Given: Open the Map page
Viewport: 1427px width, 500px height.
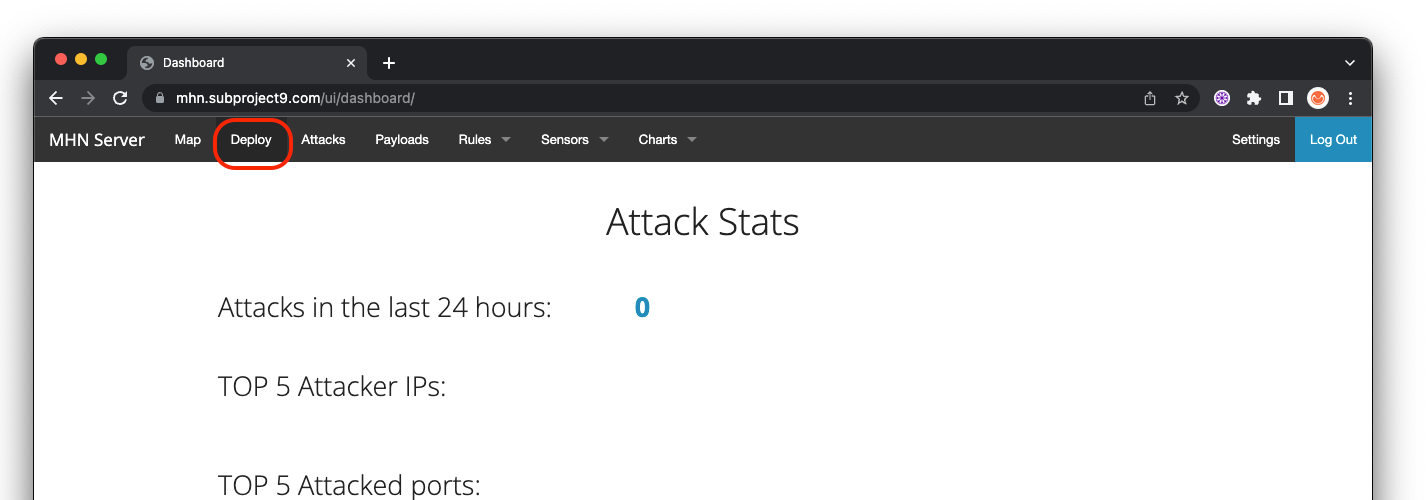Looking at the screenshot, I should [x=188, y=140].
